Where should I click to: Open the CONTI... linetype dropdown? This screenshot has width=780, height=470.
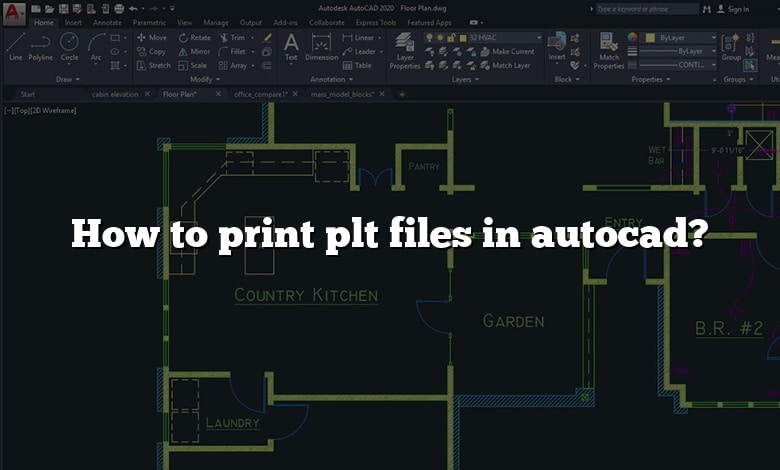pyautogui.click(x=678, y=65)
